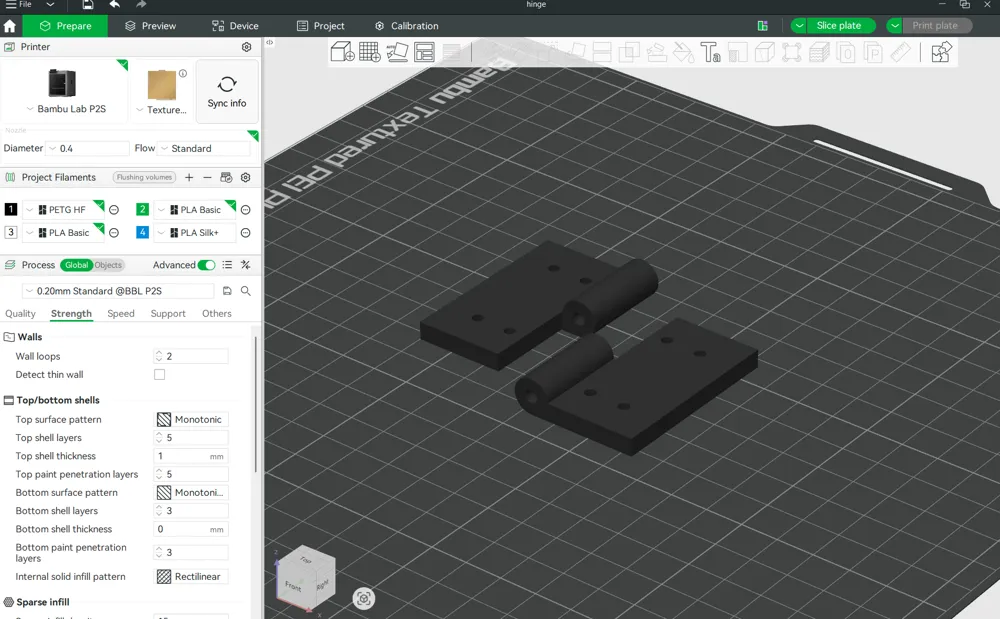Open the Calibration tab
Viewport: 1000px width, 619px height.
(x=406, y=26)
